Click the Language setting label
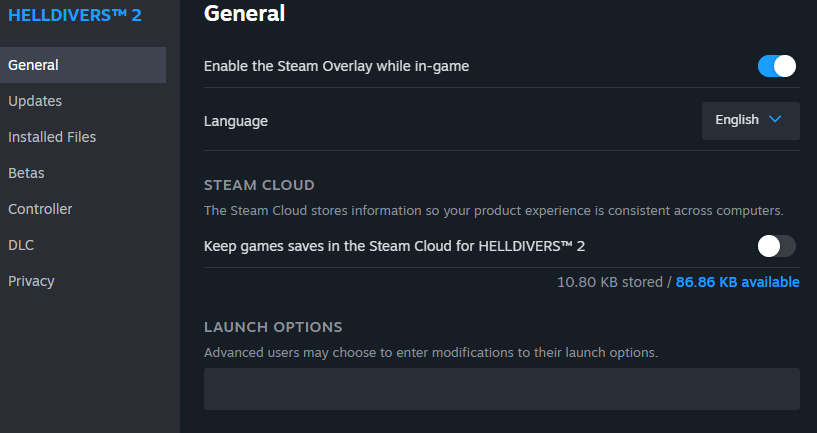 pyautogui.click(x=236, y=121)
